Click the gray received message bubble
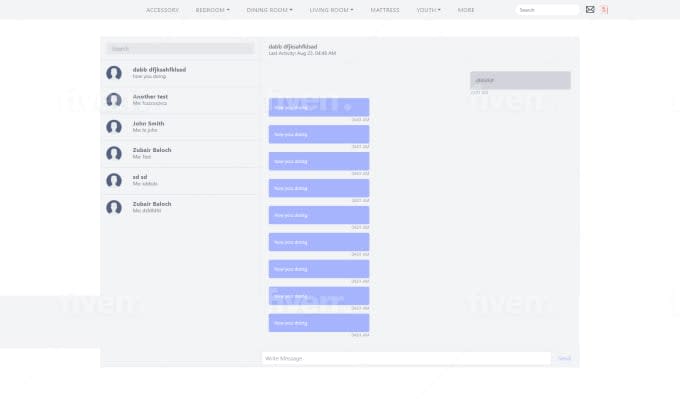The width and height of the screenshot is (680, 399). [520, 80]
